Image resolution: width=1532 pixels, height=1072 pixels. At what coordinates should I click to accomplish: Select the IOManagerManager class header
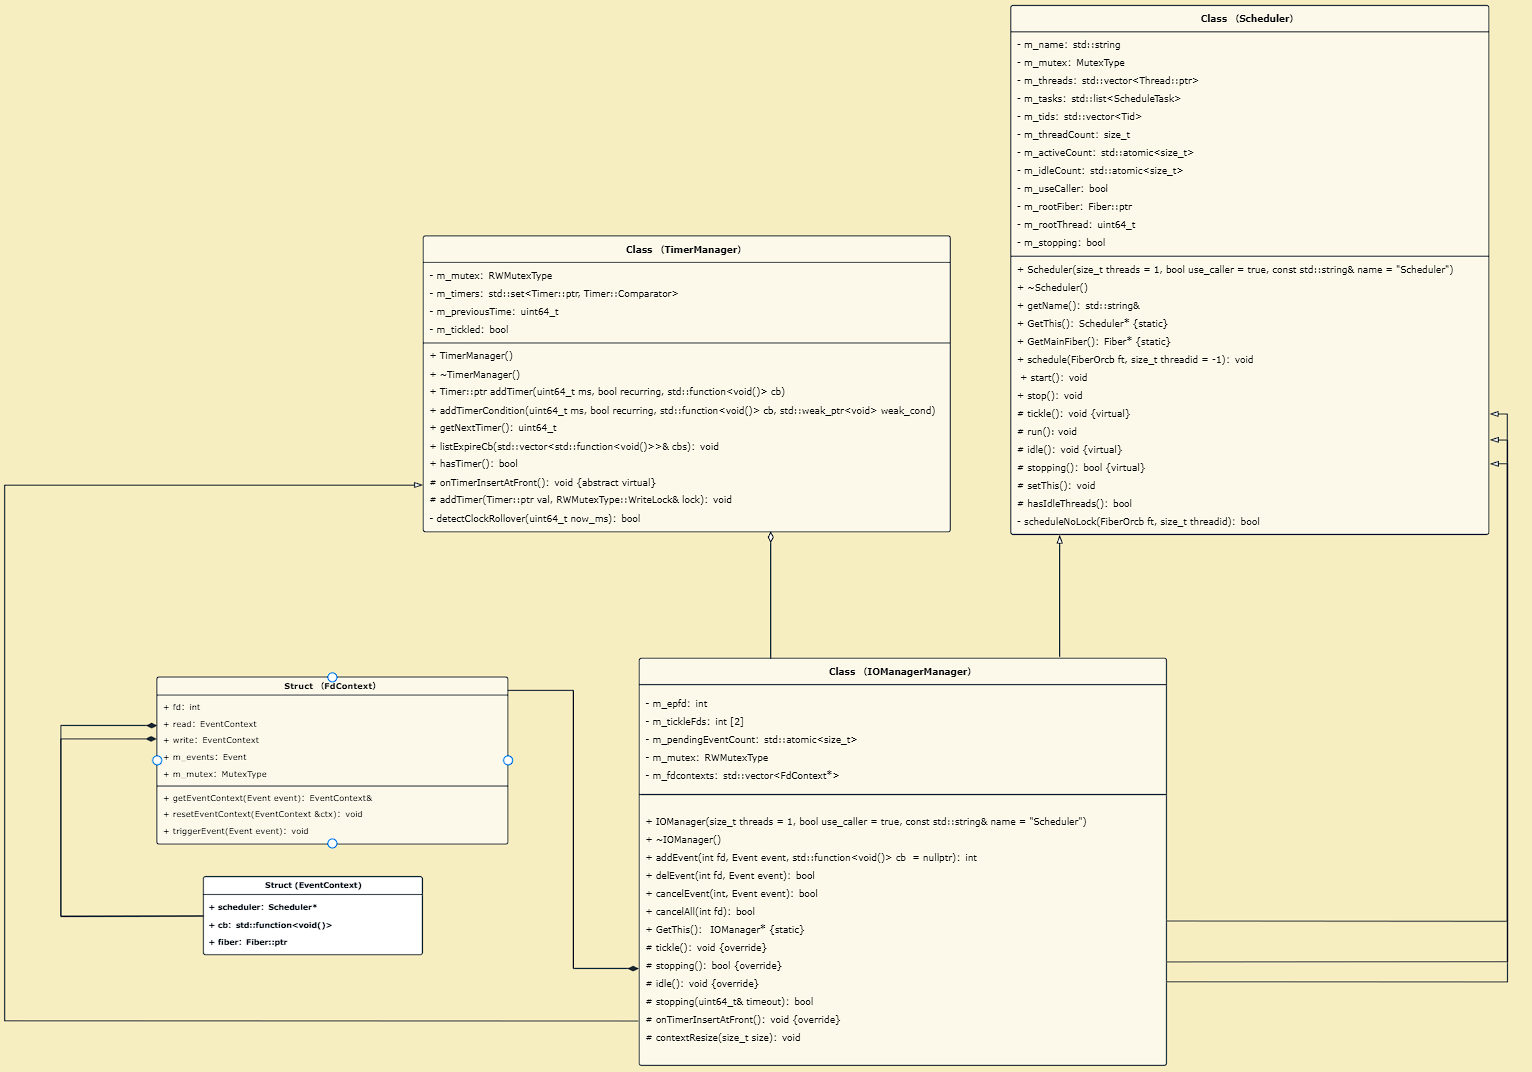[901, 672]
